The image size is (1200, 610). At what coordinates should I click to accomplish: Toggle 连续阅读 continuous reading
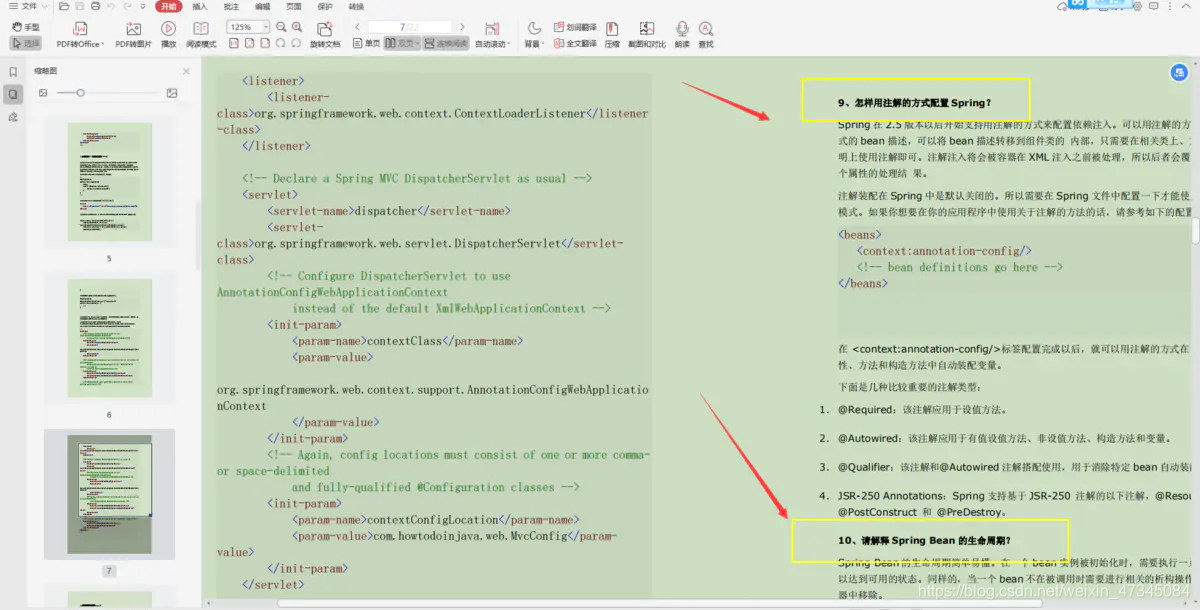click(x=445, y=43)
